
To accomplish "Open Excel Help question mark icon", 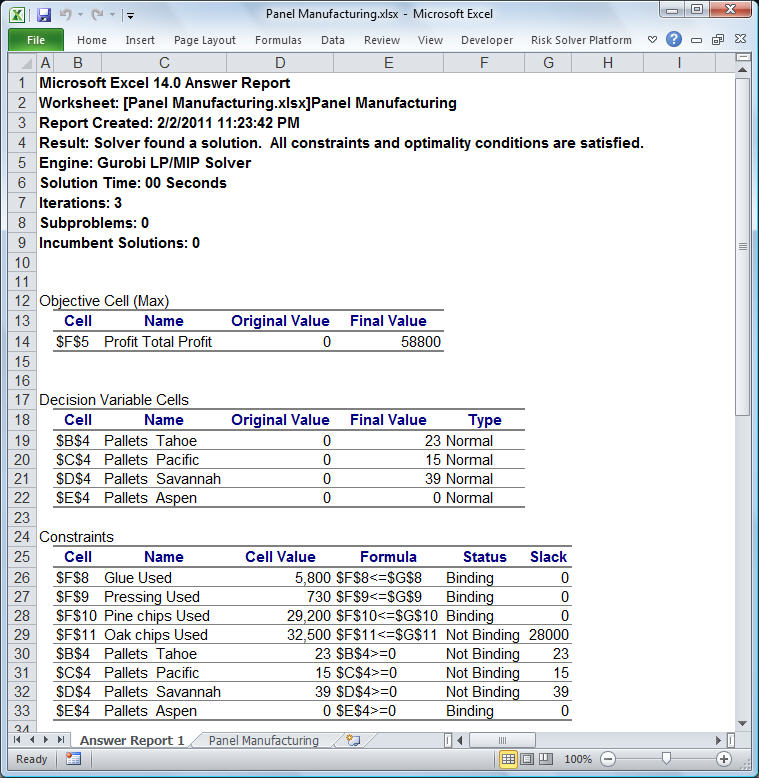I will (674, 40).
